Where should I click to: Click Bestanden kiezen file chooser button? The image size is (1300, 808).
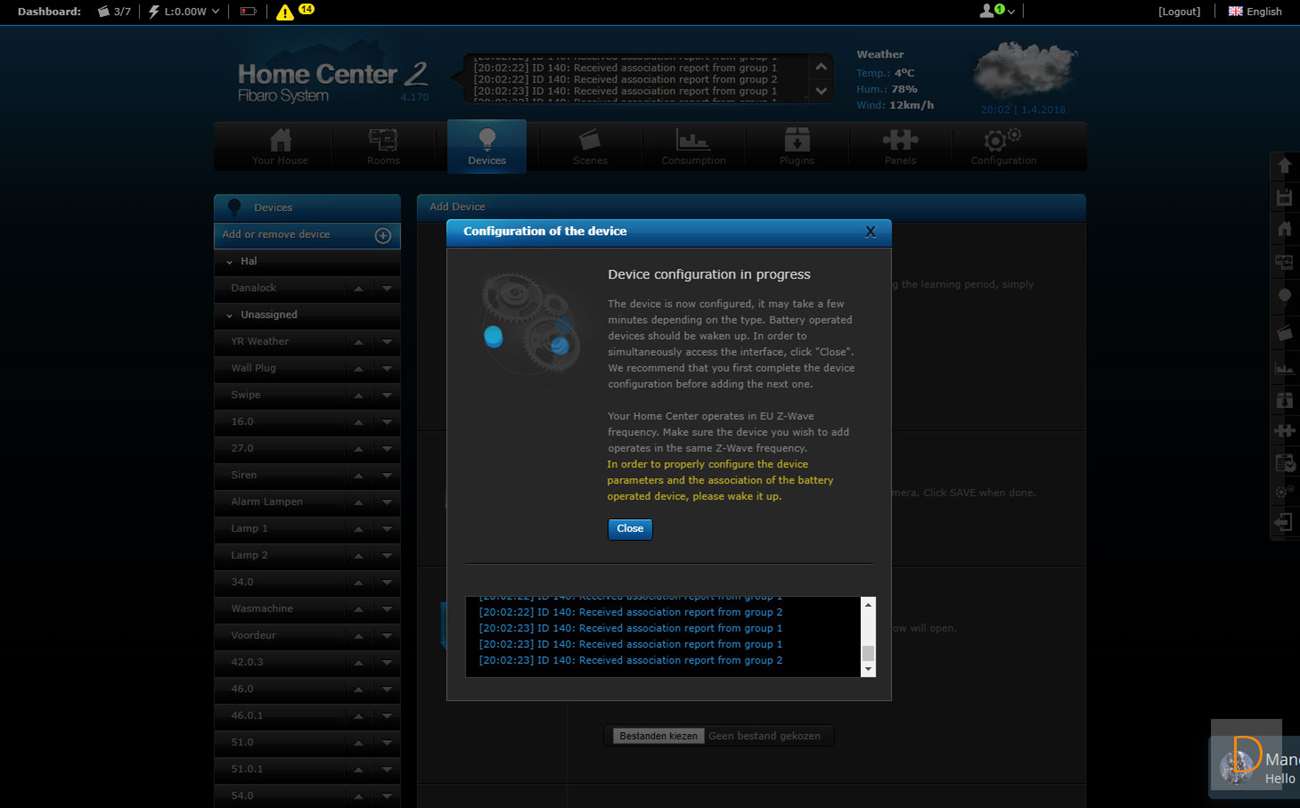point(657,736)
